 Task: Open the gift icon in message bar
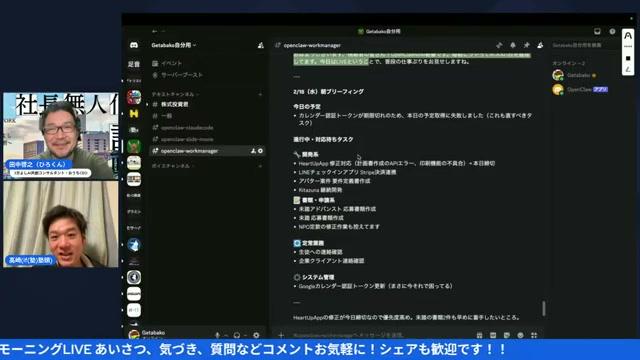tap(479, 335)
